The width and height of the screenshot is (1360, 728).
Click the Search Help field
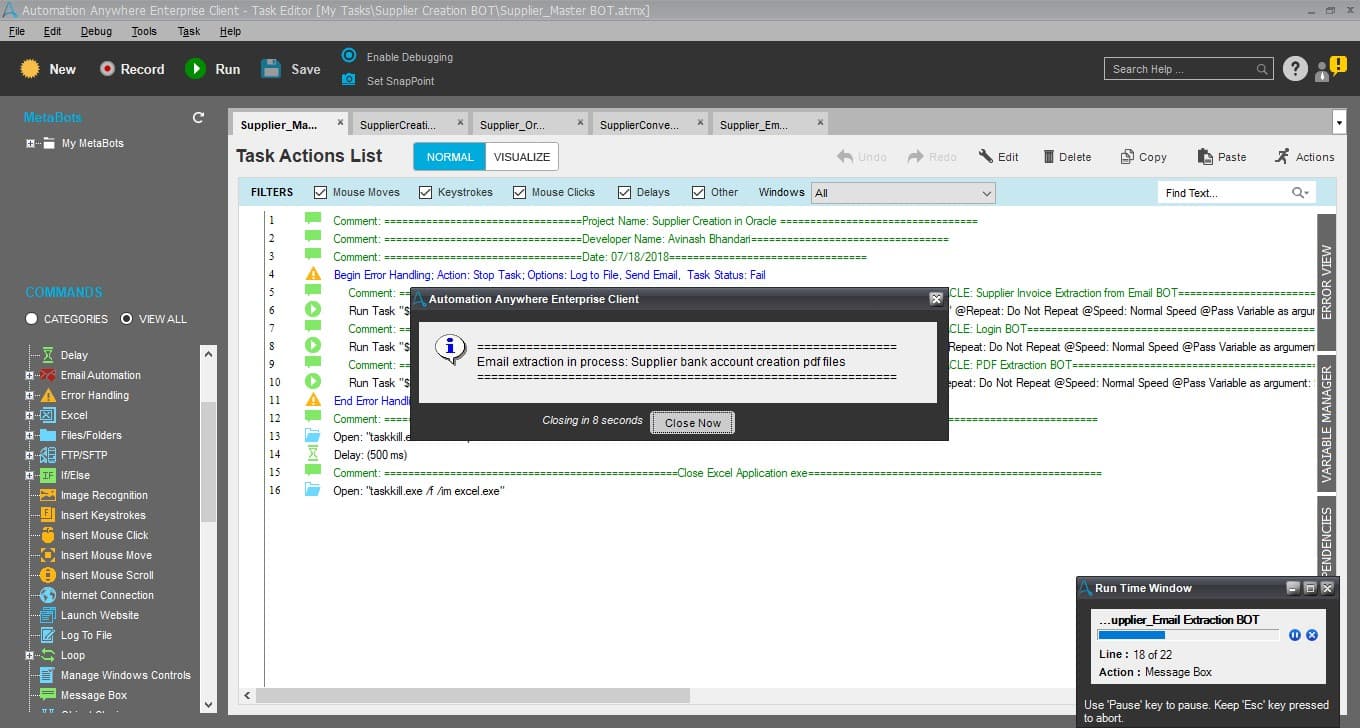1188,69
